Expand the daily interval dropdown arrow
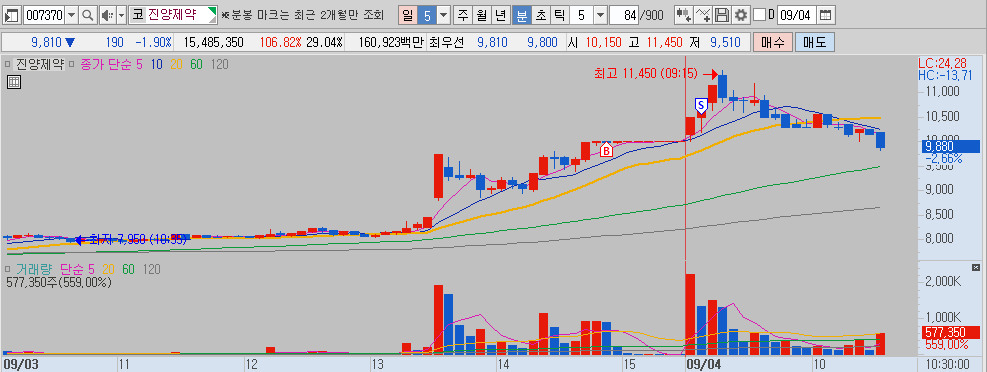This screenshot has width=987, height=372. 444,14
